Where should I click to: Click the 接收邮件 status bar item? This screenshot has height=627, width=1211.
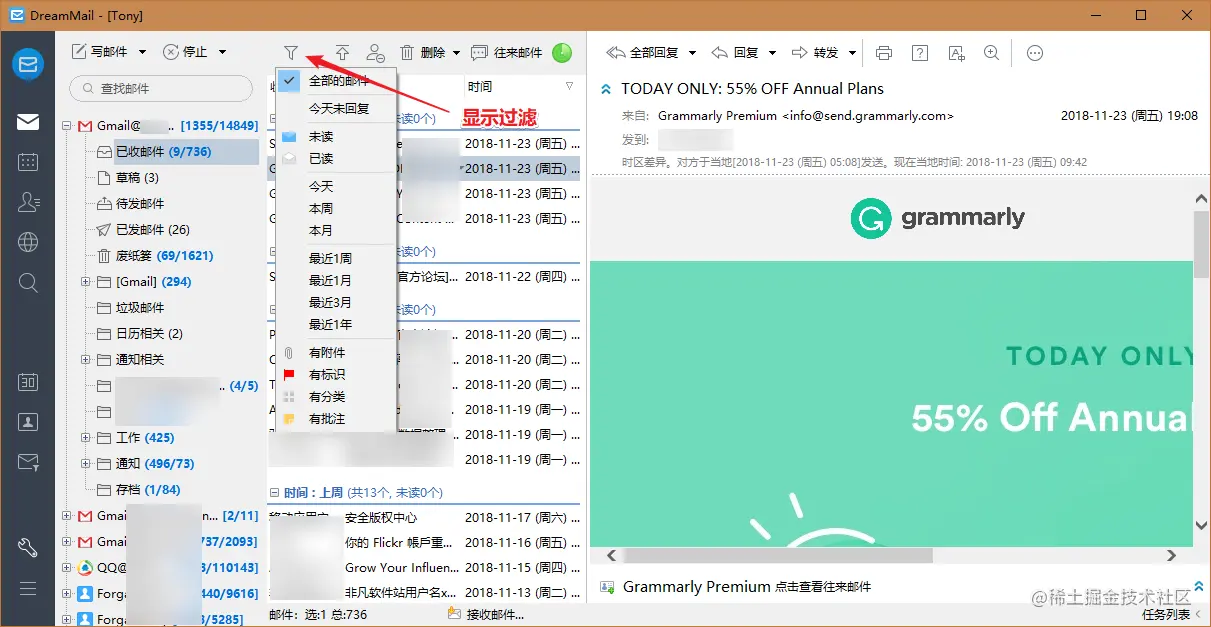click(486, 615)
